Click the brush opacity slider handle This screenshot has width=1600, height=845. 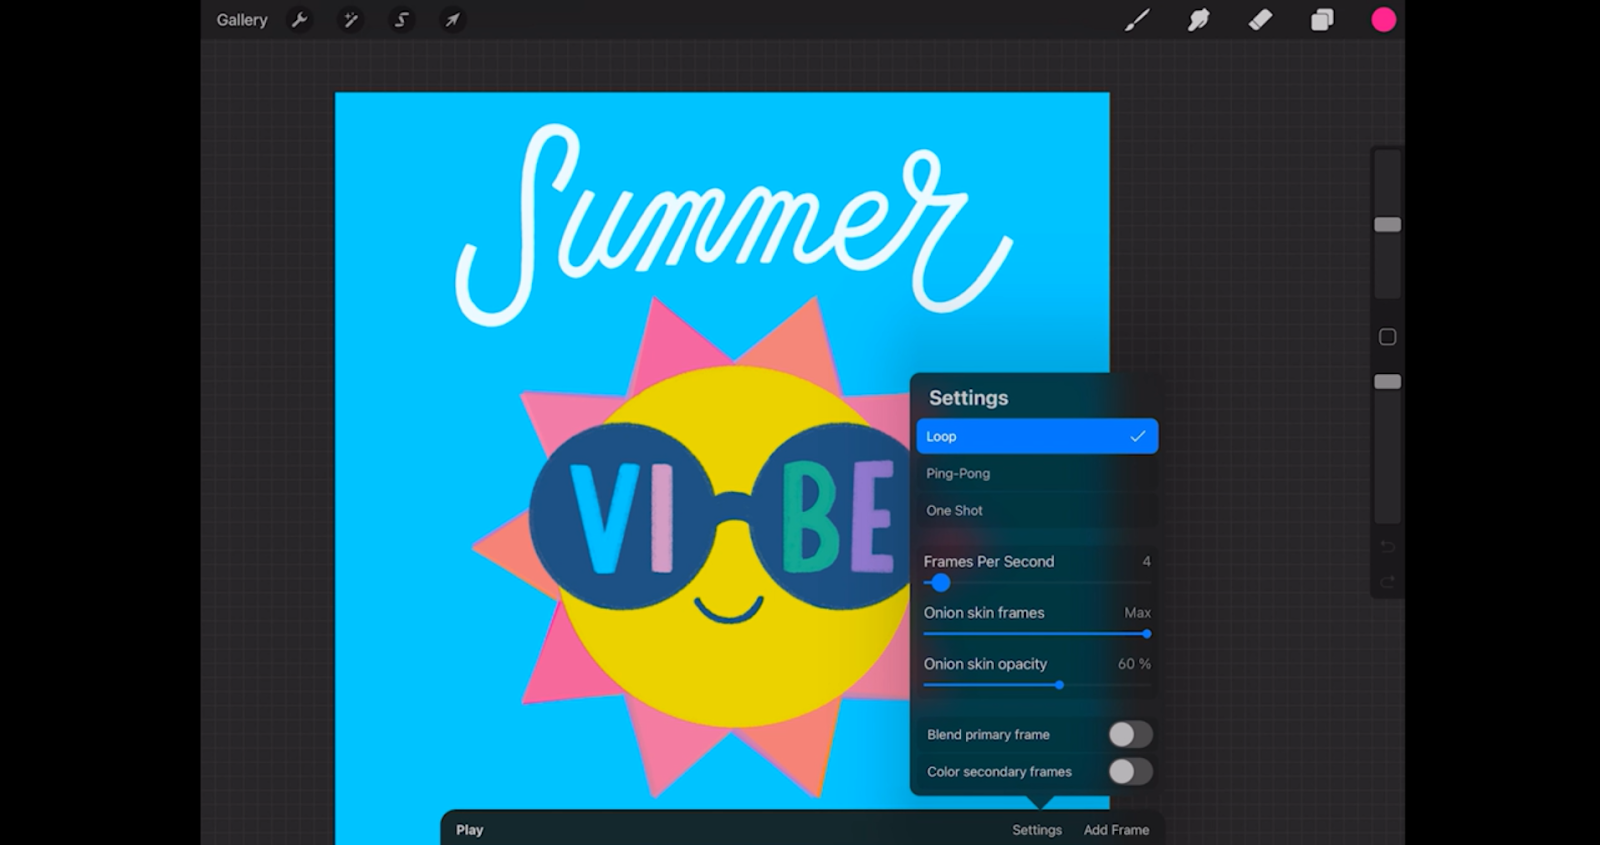tap(1387, 382)
